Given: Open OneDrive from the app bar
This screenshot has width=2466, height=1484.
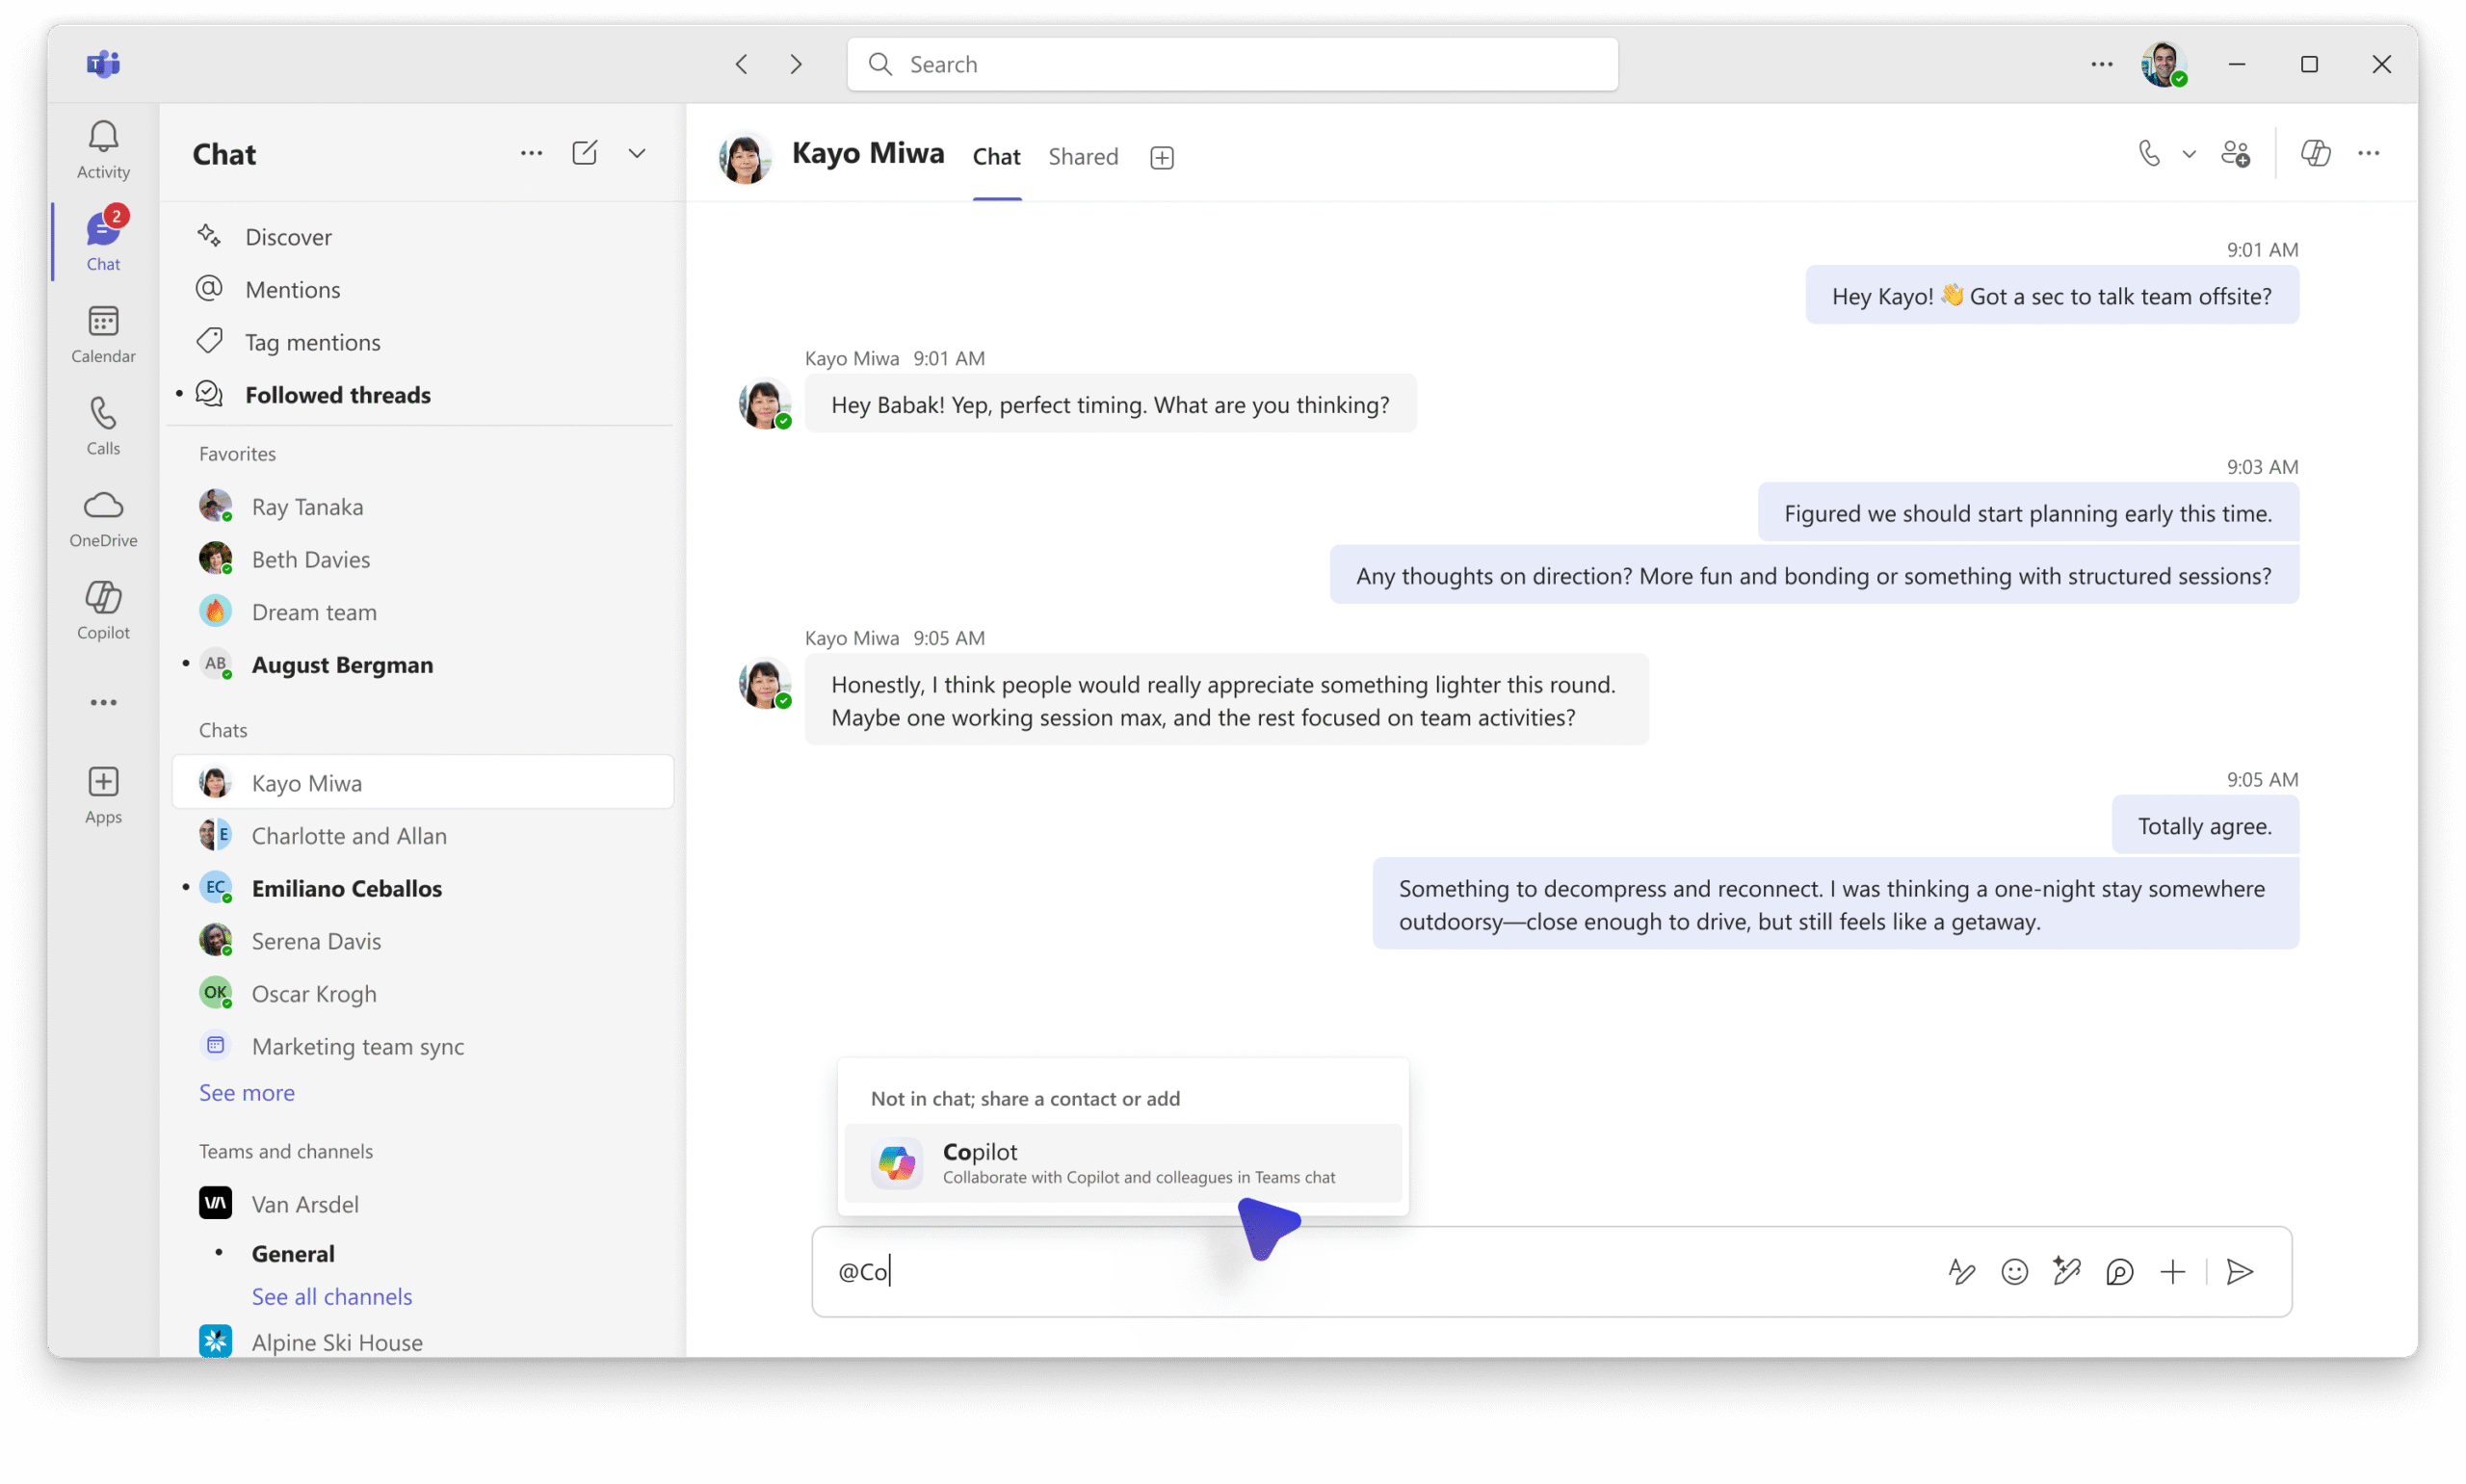Looking at the screenshot, I should (102, 517).
